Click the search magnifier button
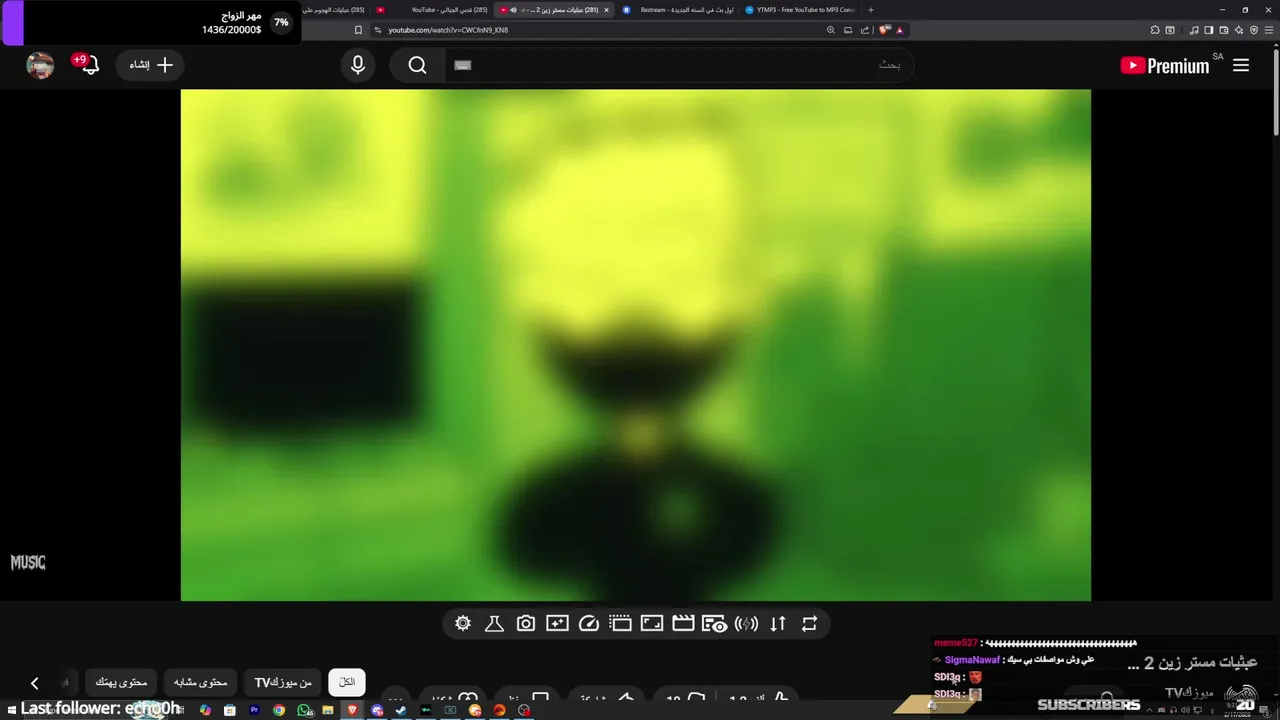This screenshot has width=1280, height=720. 417,65
